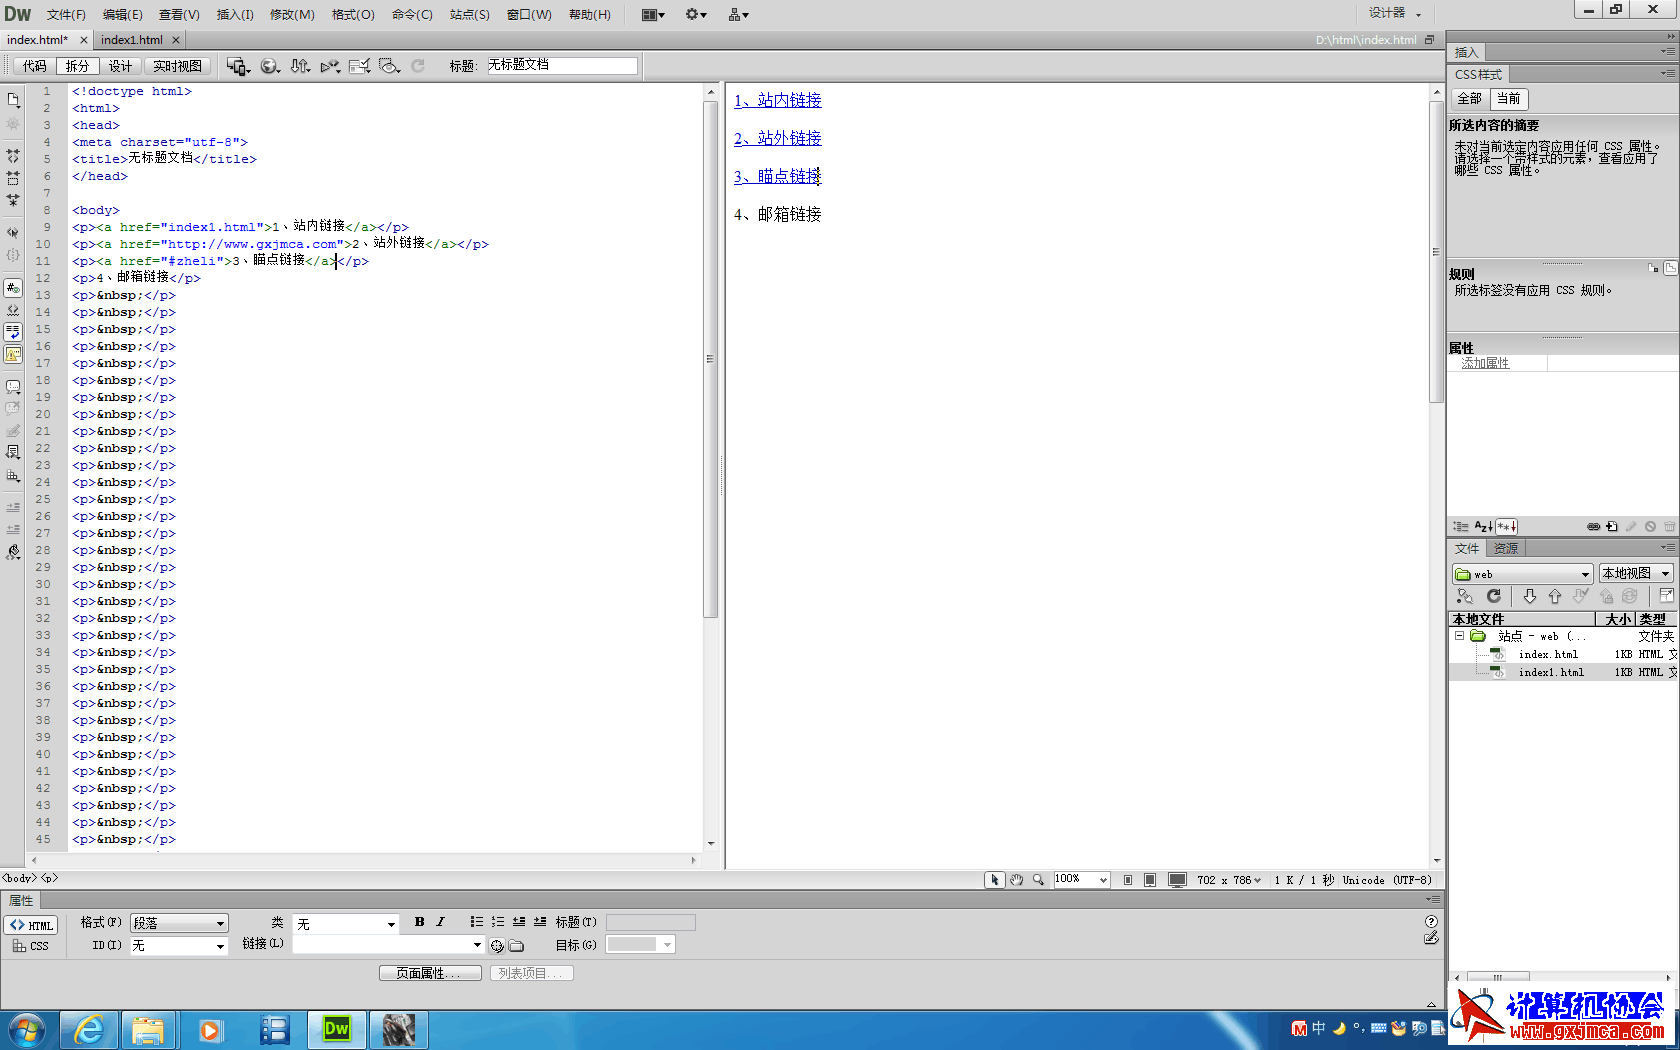Viewport: 1680px width, 1050px height.
Task: Toggle the line numbers icon
Action: [13, 288]
